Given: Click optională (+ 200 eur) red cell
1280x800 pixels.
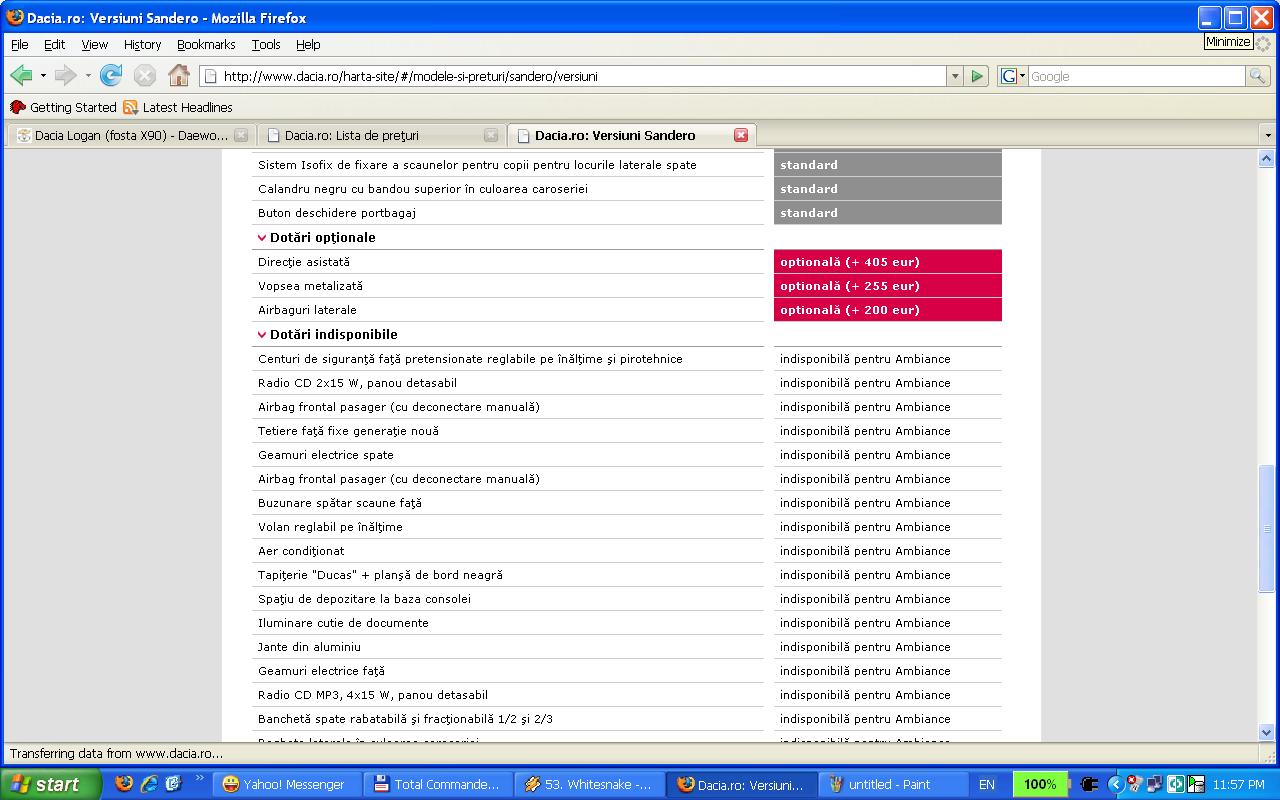Looking at the screenshot, I should (888, 310).
